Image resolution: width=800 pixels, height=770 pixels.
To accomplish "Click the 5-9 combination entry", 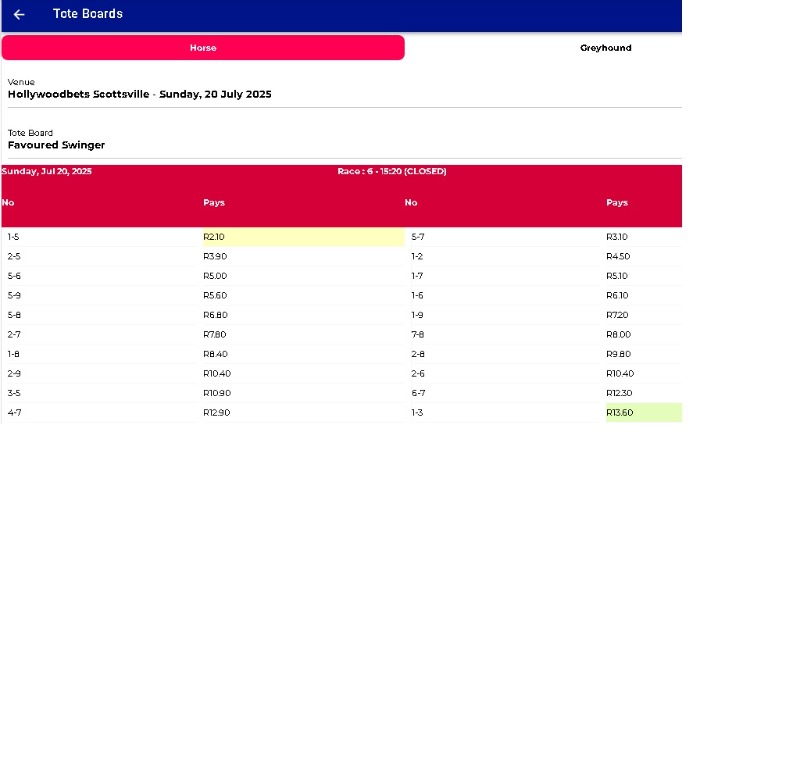I will pyautogui.click(x=14, y=295).
